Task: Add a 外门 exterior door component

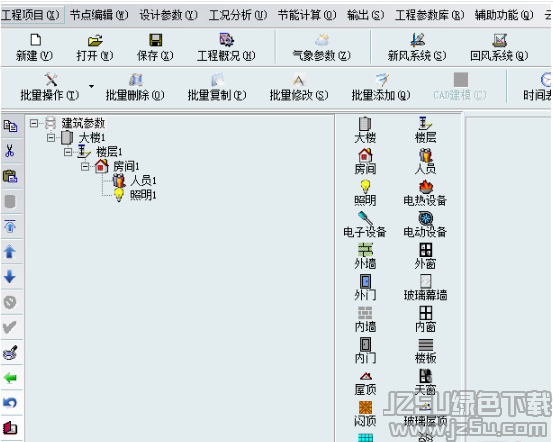Action: tap(365, 287)
